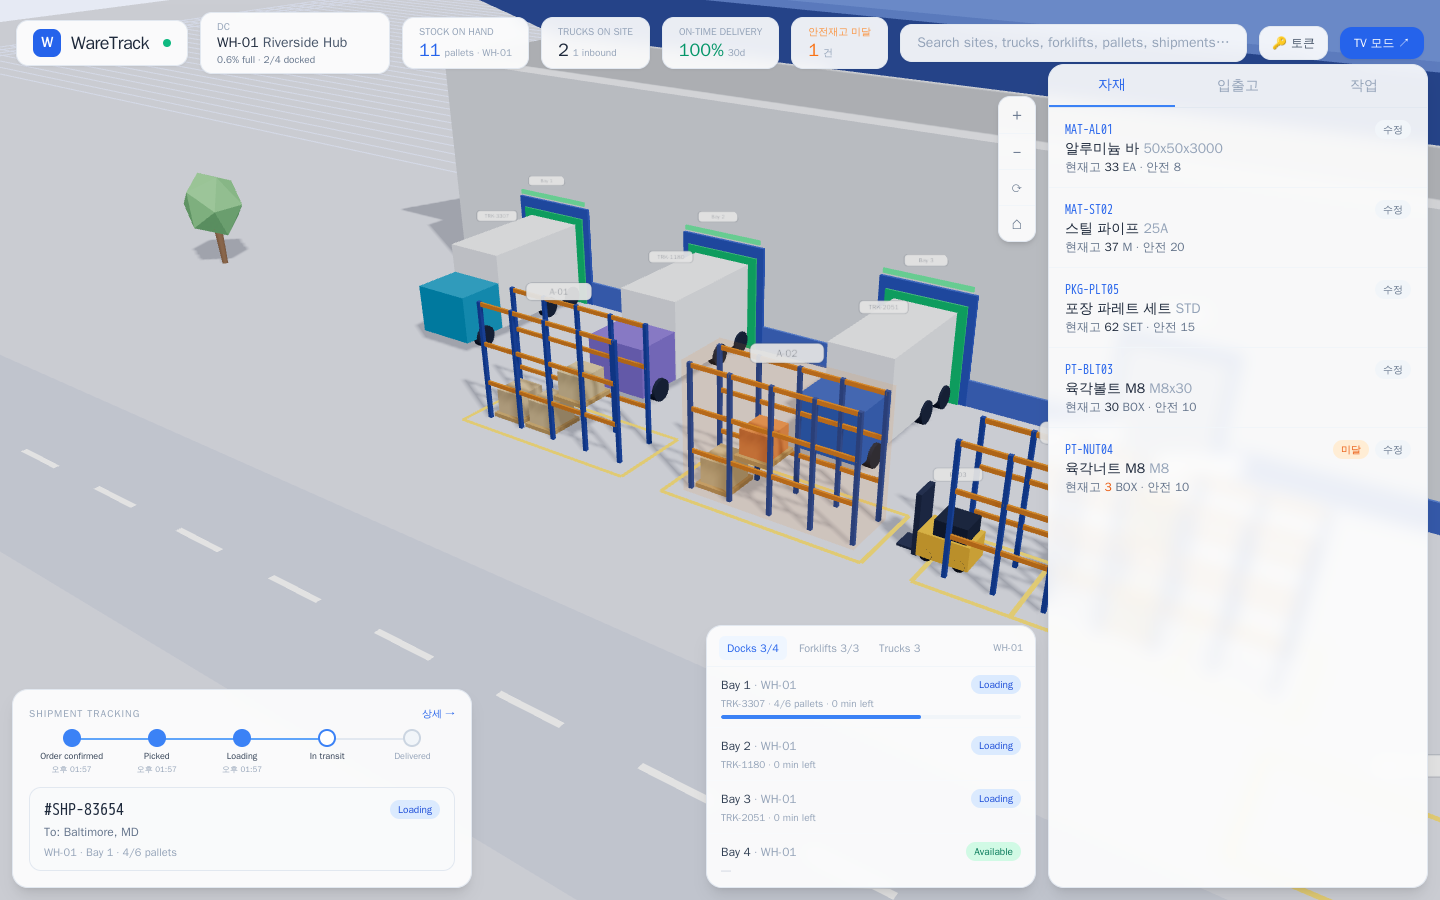Reset camera with the home icon

[x=1016, y=224]
